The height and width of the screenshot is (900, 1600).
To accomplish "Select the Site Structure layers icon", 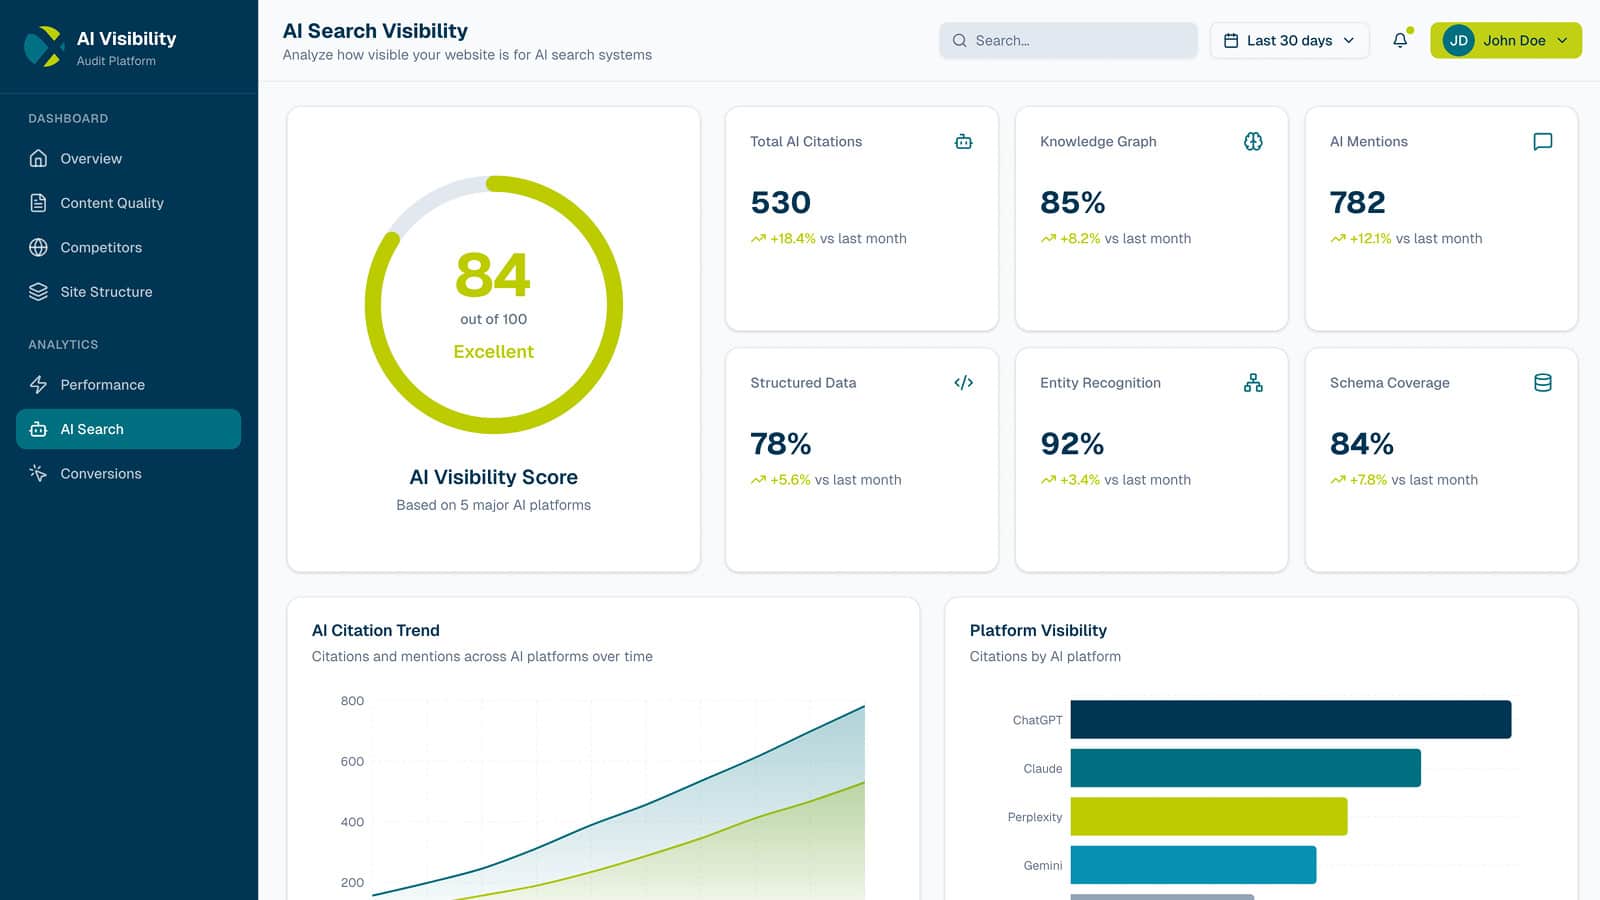I will pyautogui.click(x=37, y=291).
